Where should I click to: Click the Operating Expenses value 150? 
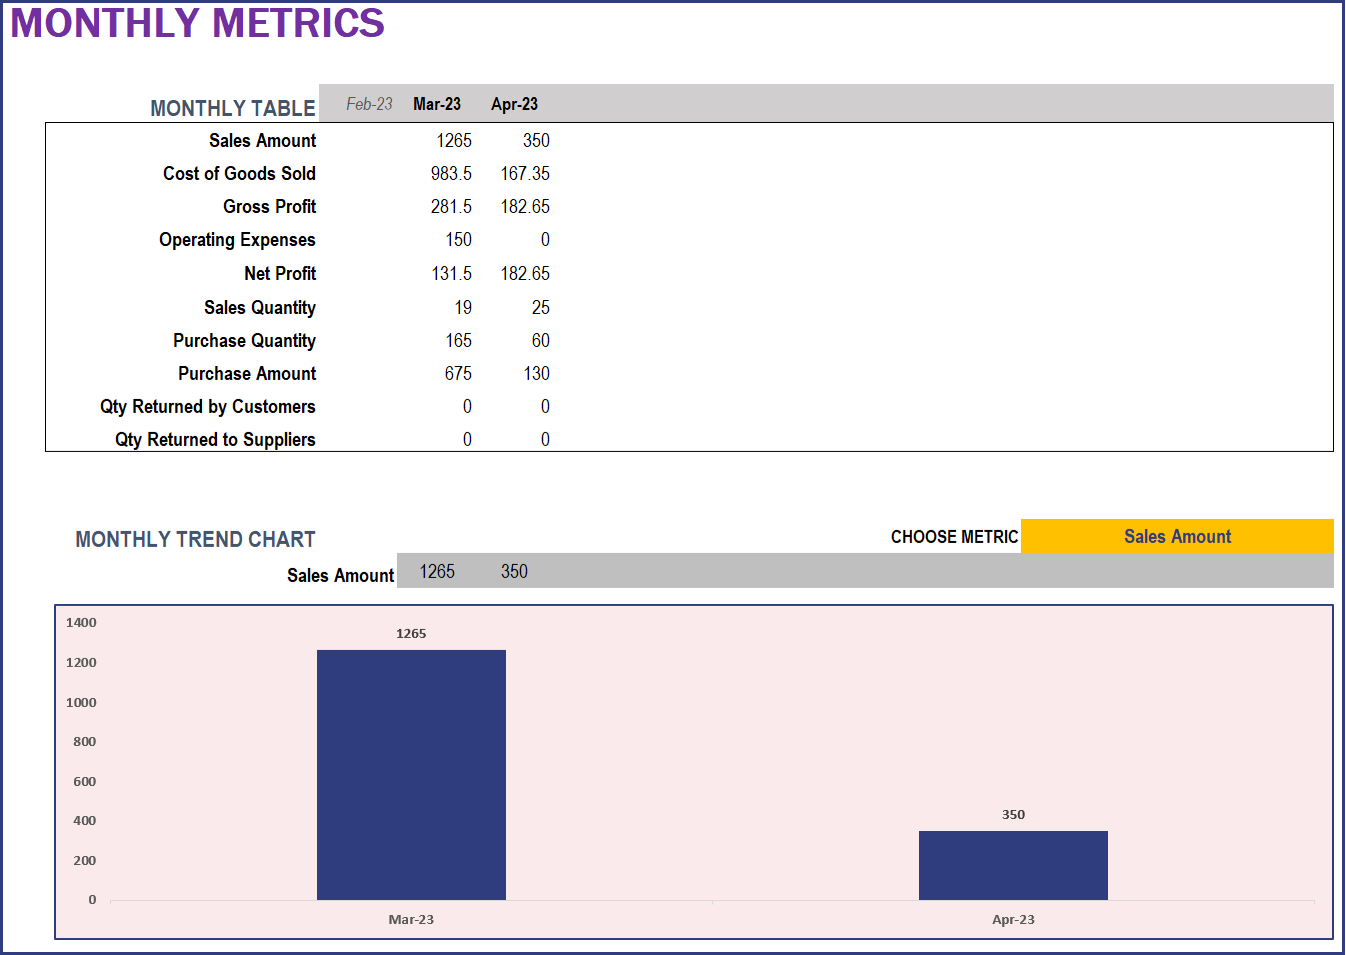tap(458, 239)
